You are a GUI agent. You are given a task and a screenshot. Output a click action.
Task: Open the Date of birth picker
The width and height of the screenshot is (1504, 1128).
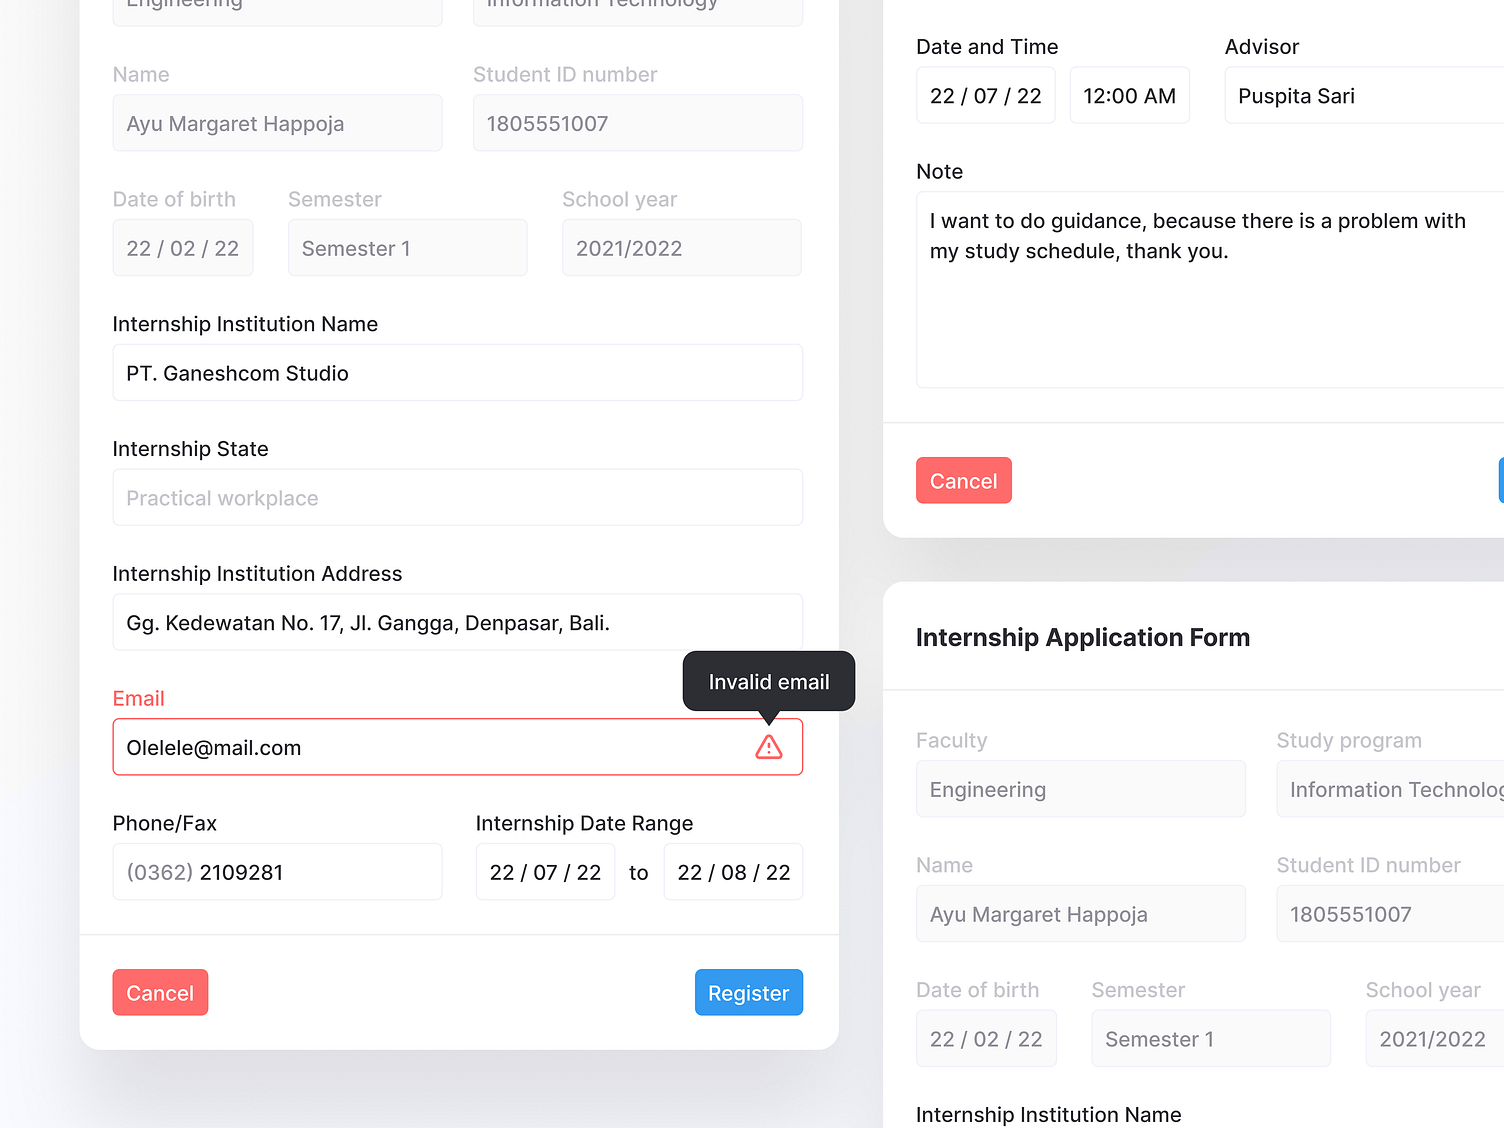[x=182, y=247]
